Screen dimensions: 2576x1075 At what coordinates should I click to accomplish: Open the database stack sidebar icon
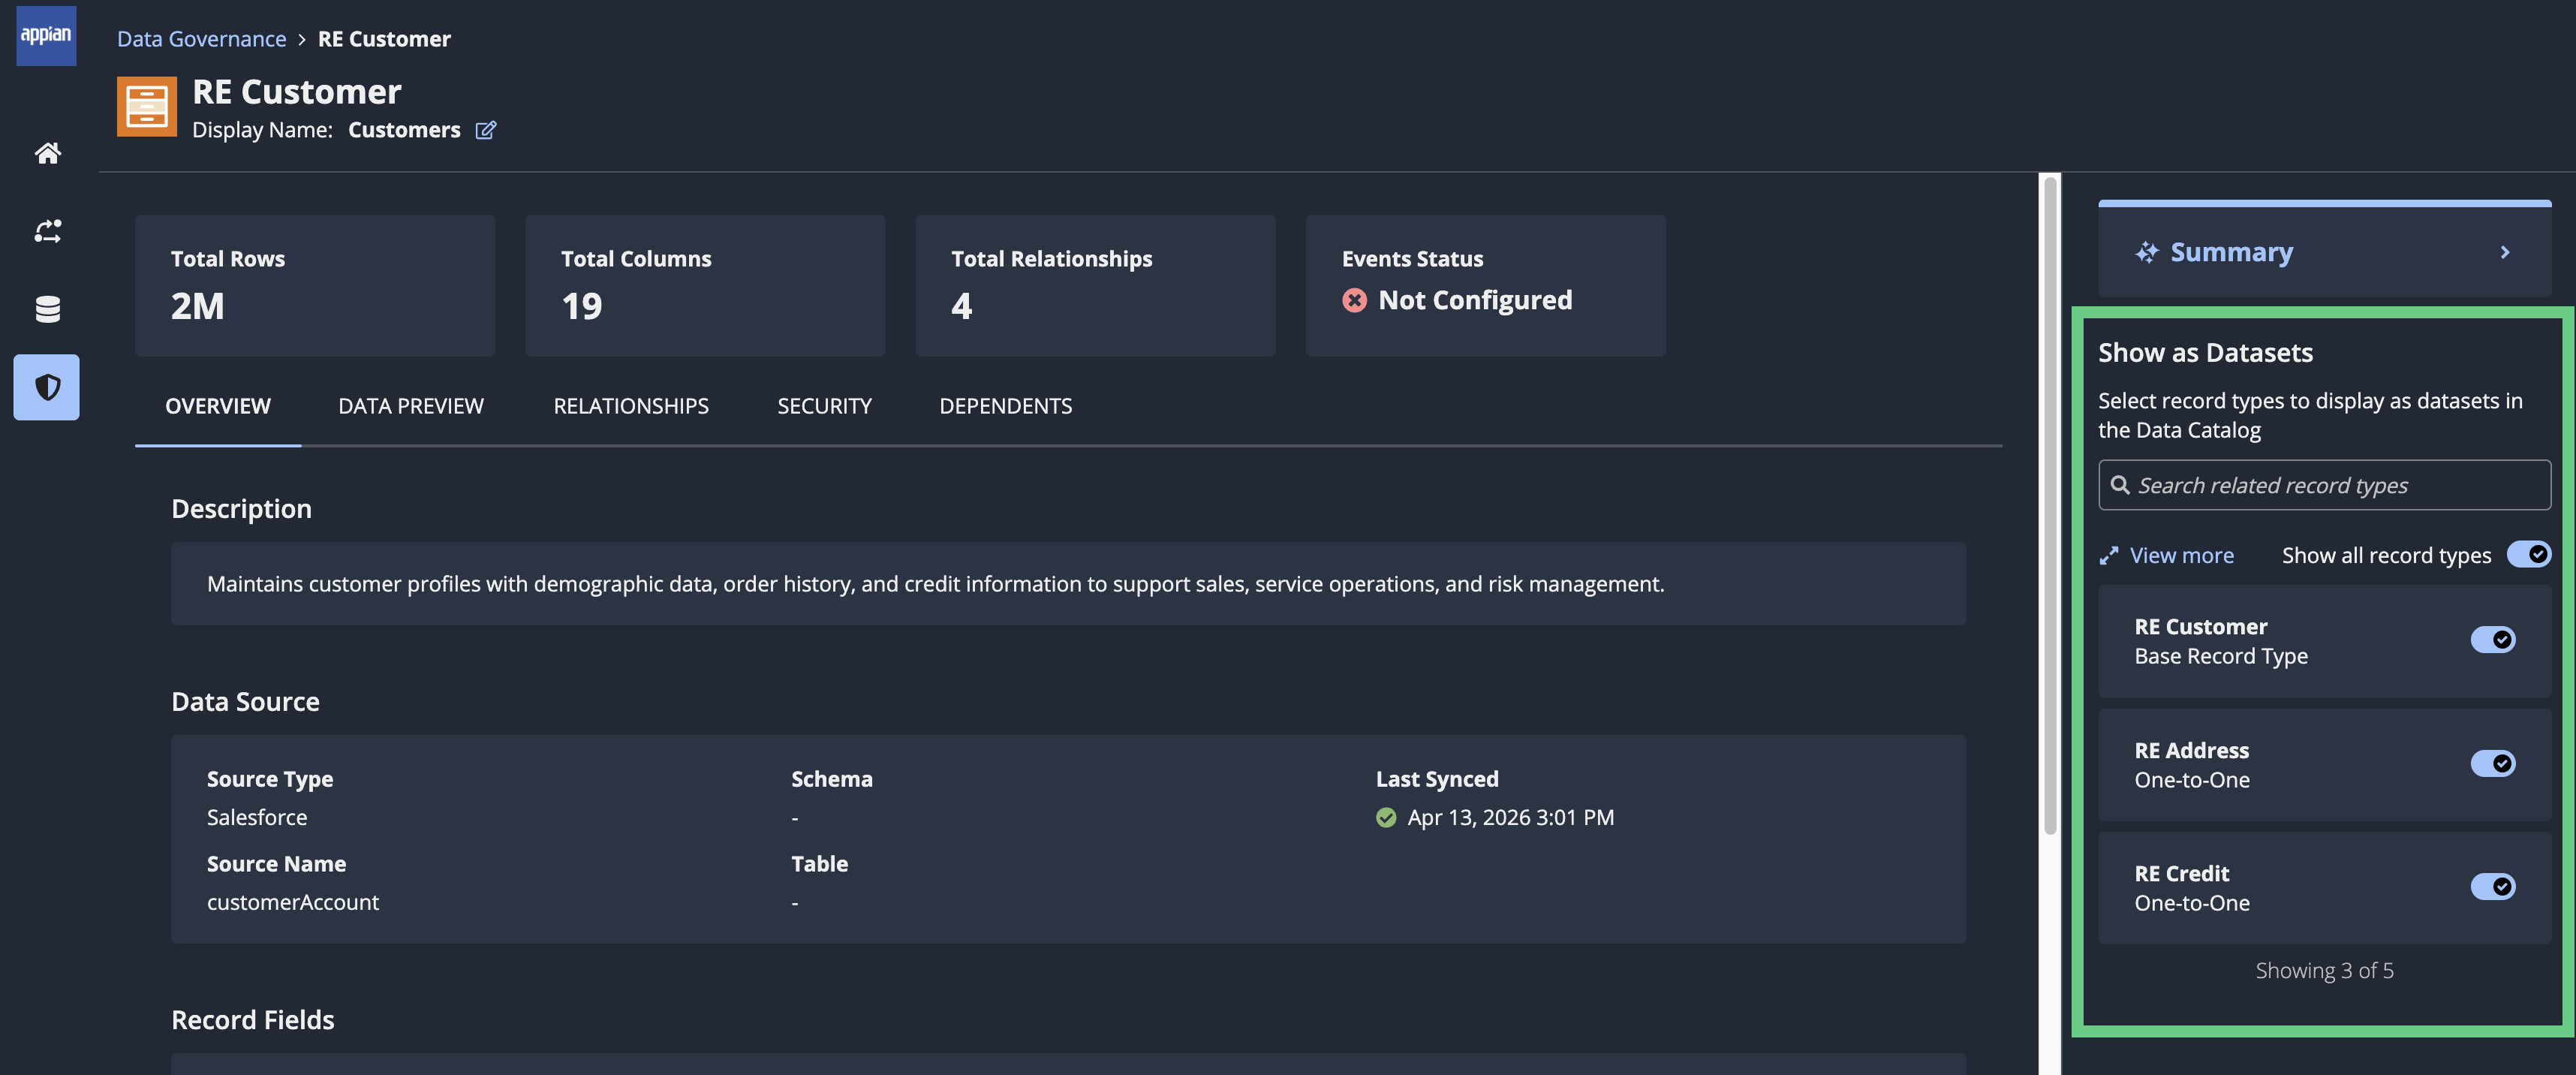pos(47,309)
